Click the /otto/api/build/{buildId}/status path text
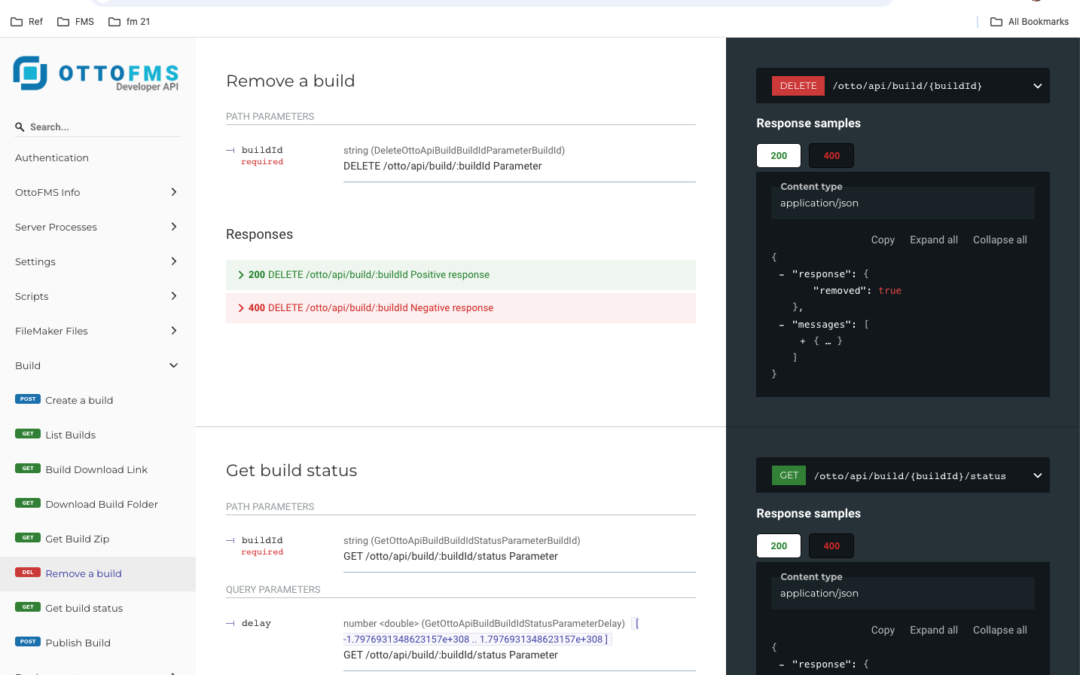Viewport: 1080px width, 675px height. pyautogui.click(x=910, y=476)
